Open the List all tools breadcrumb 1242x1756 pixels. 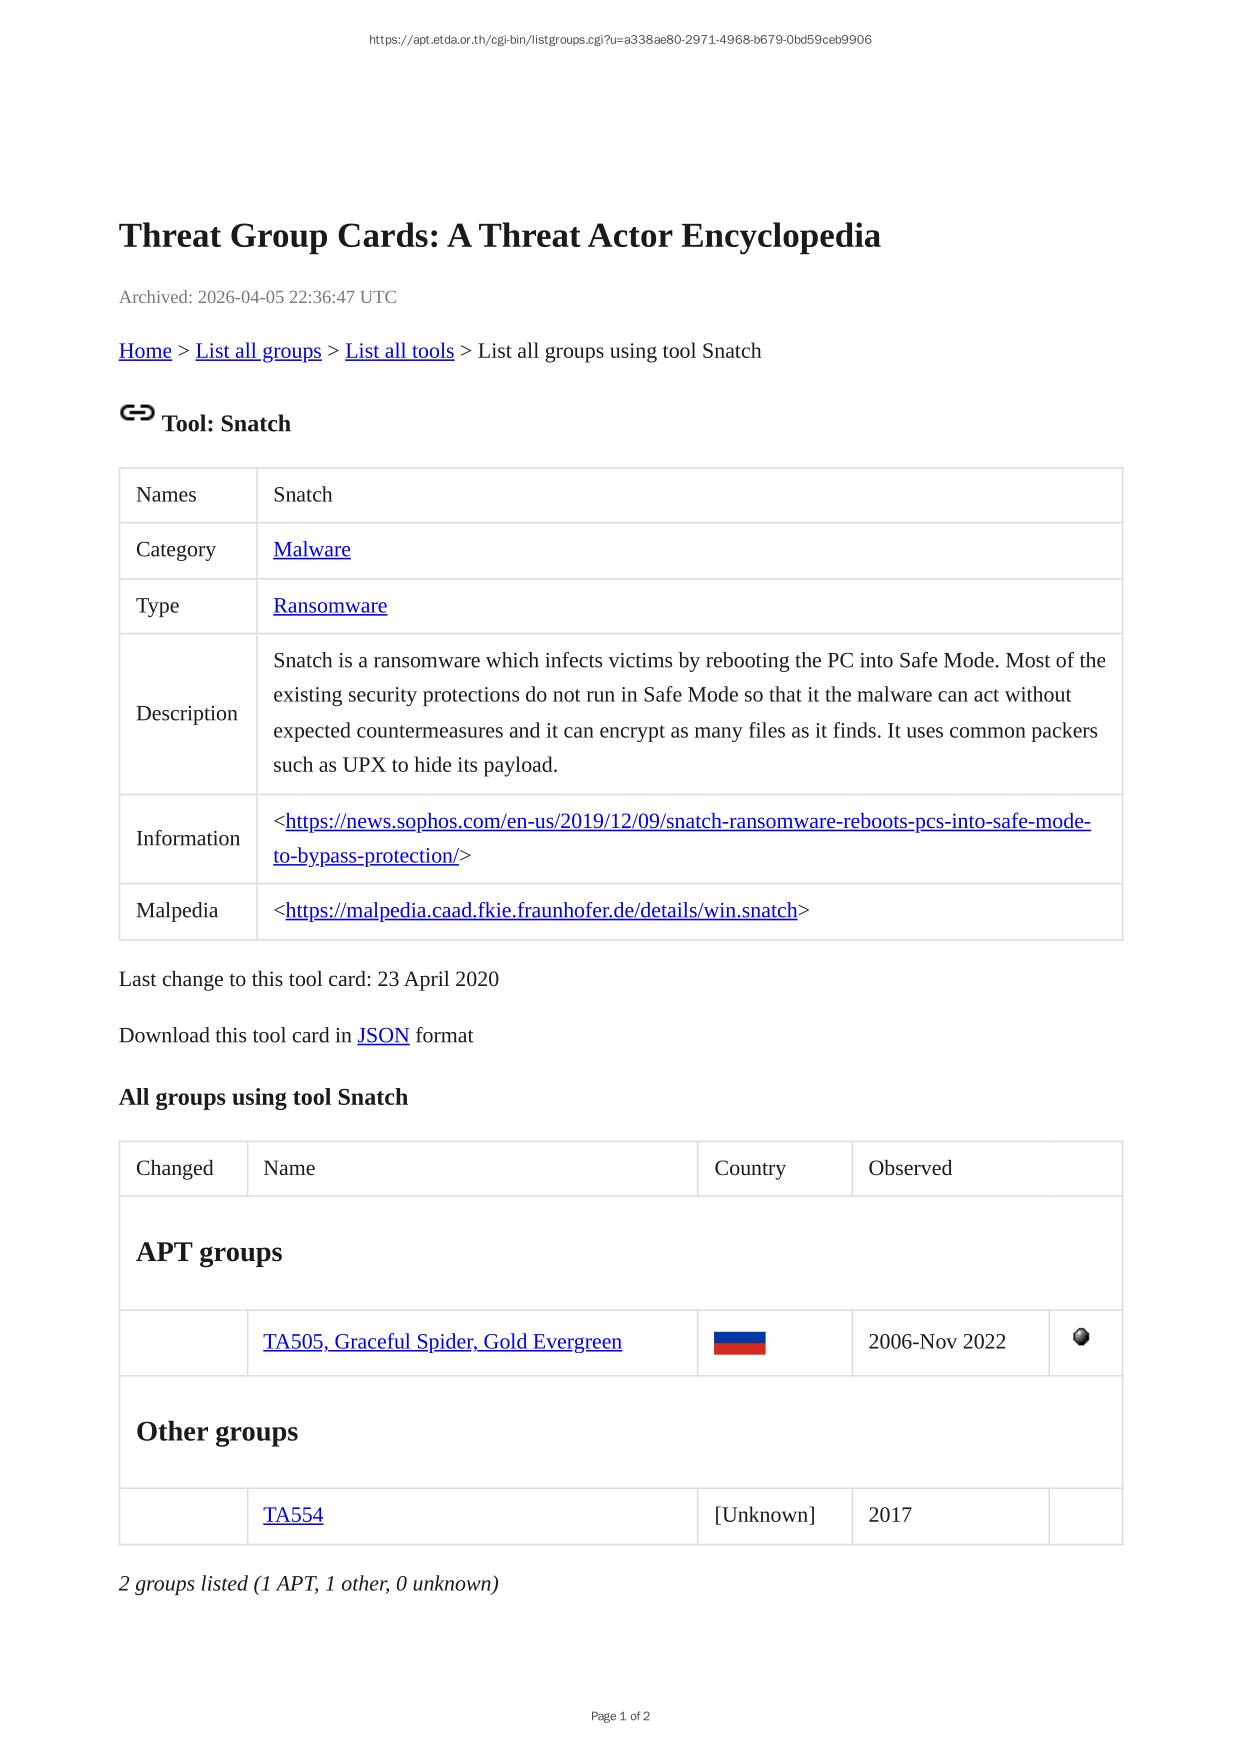point(399,351)
